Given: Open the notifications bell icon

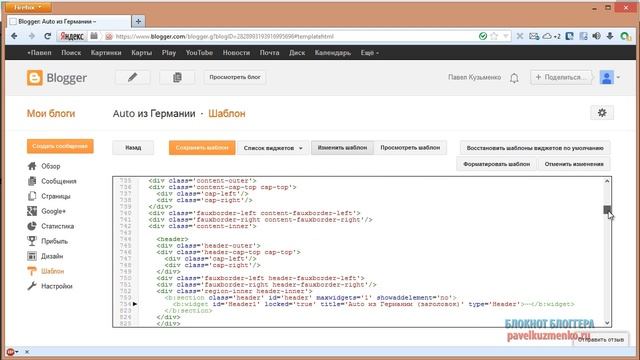Looking at the screenshot, I should point(514,78).
